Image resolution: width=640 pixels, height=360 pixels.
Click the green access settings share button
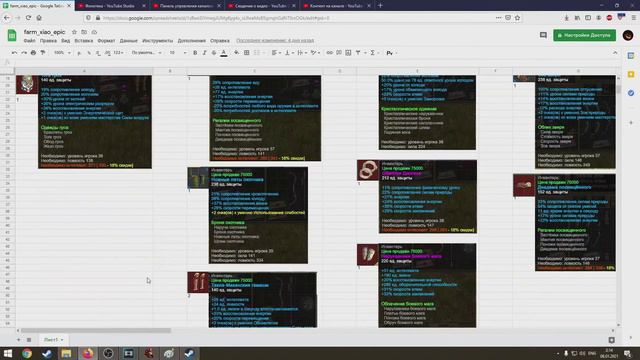click(584, 35)
